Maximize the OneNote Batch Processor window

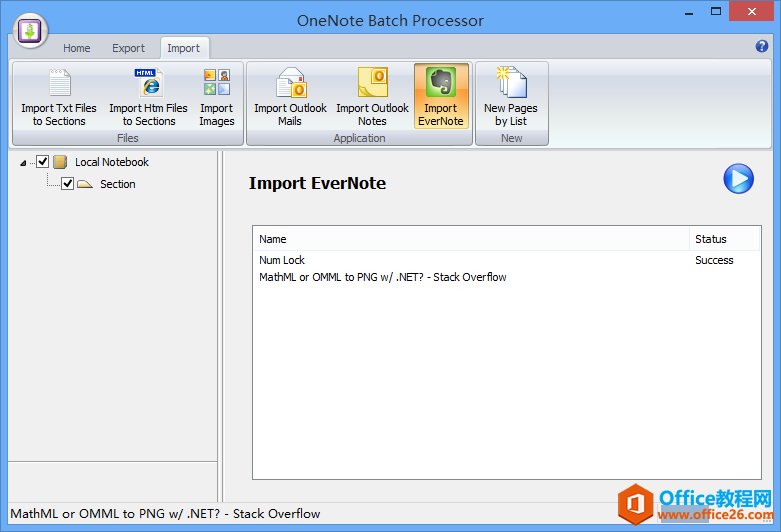tap(716, 12)
